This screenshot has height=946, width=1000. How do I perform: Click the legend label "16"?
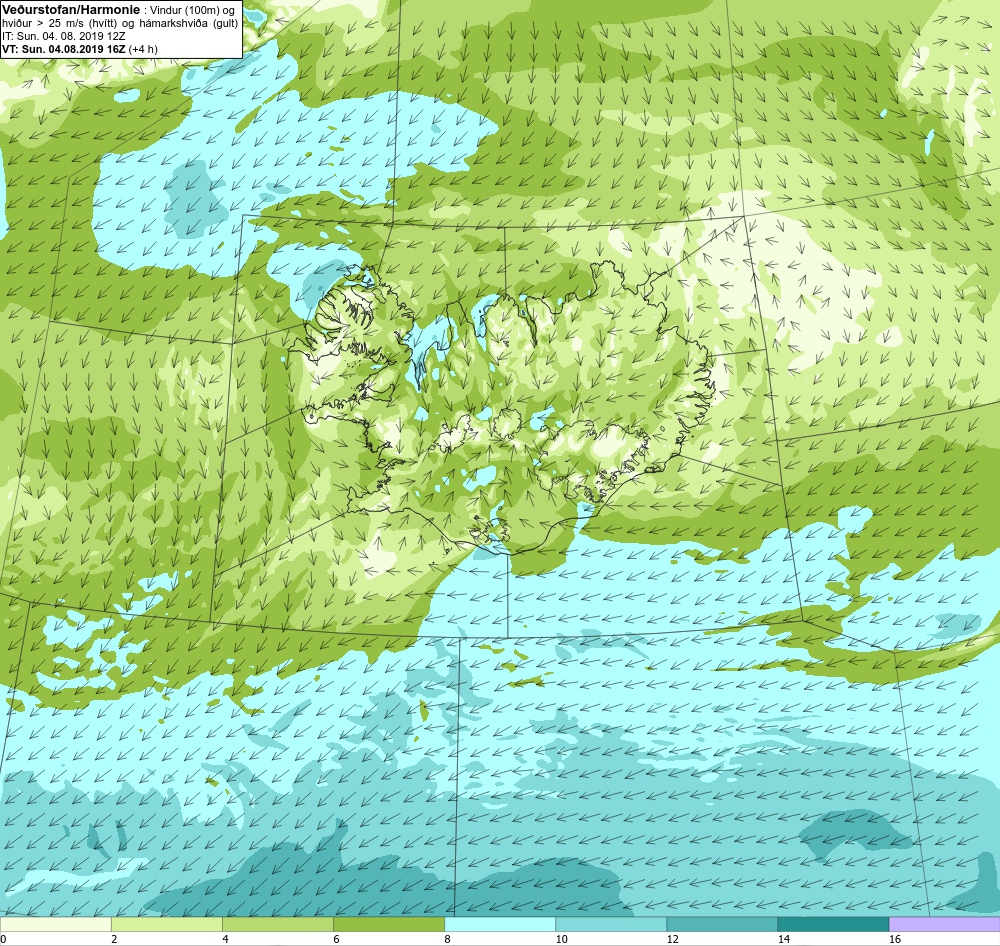coord(894,939)
